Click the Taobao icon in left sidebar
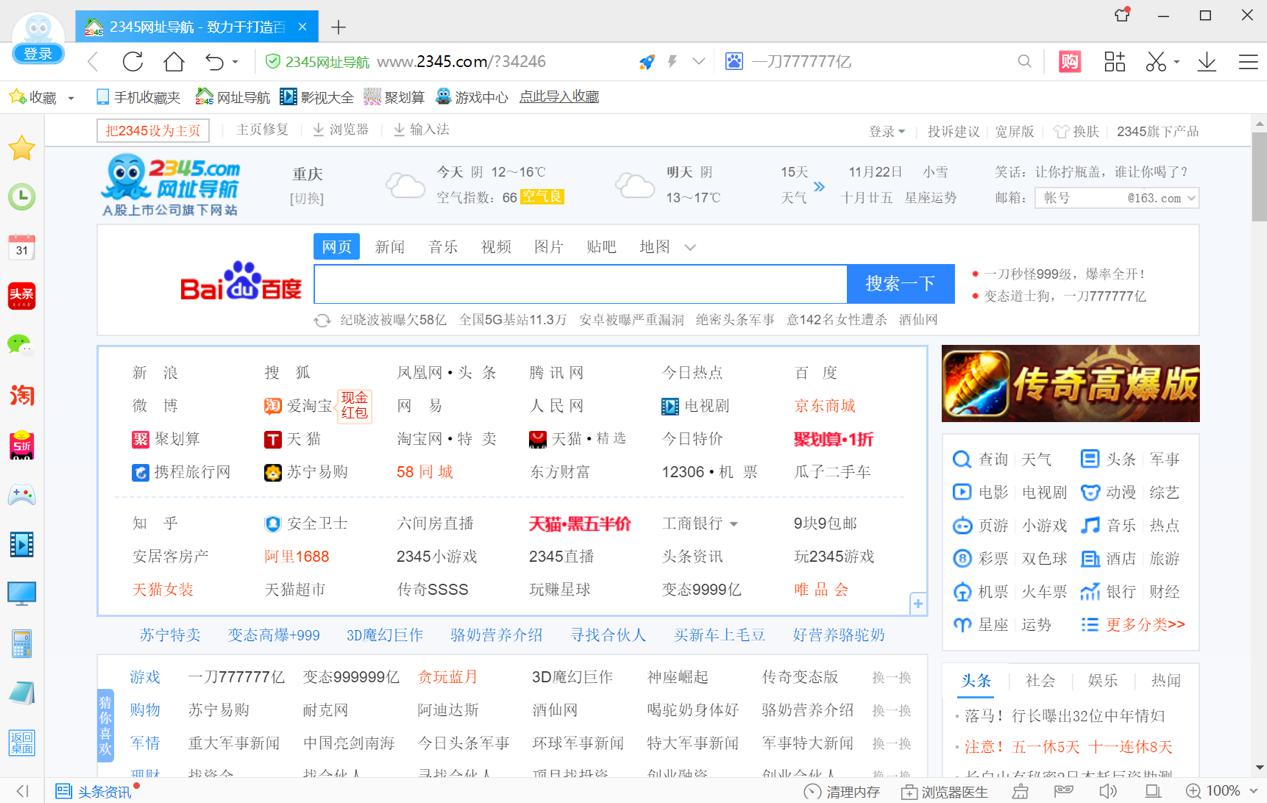Viewport: 1267px width, 803px height. pos(21,395)
